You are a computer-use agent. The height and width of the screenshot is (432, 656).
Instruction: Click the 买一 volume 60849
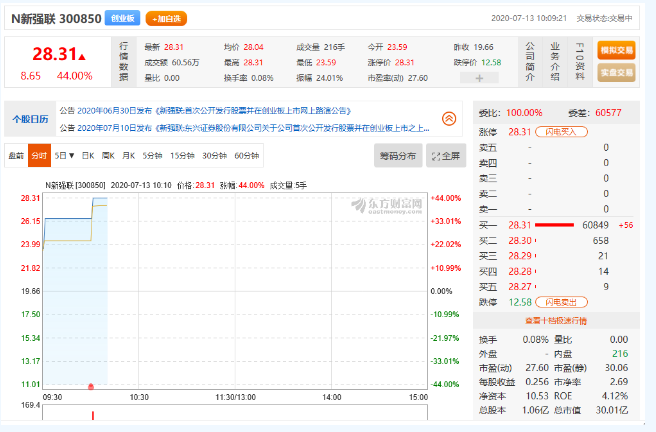595,225
